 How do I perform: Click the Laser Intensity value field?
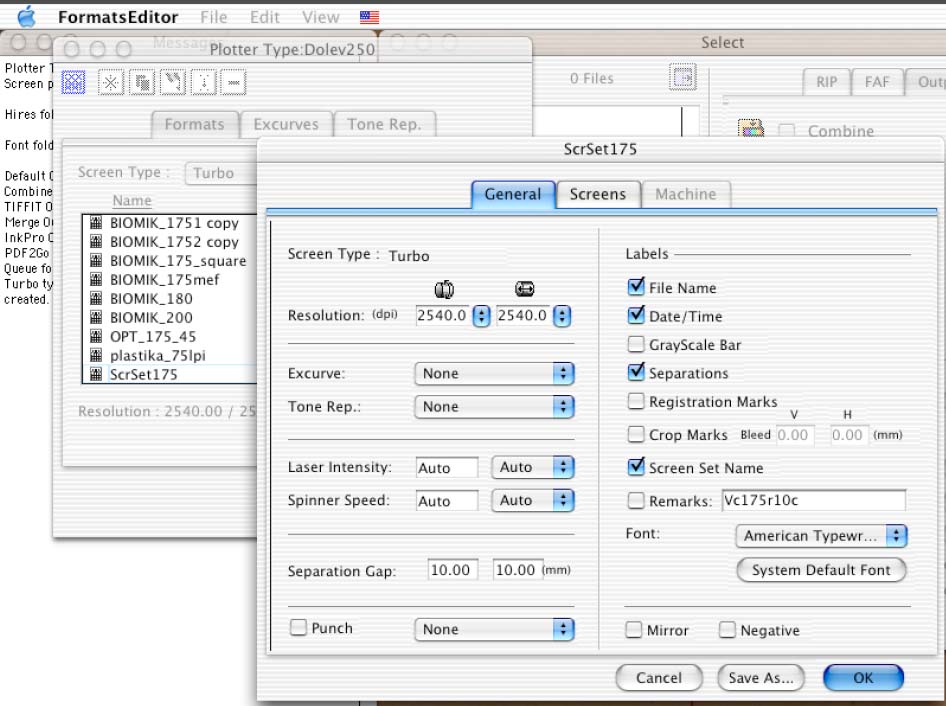pyautogui.click(x=447, y=468)
